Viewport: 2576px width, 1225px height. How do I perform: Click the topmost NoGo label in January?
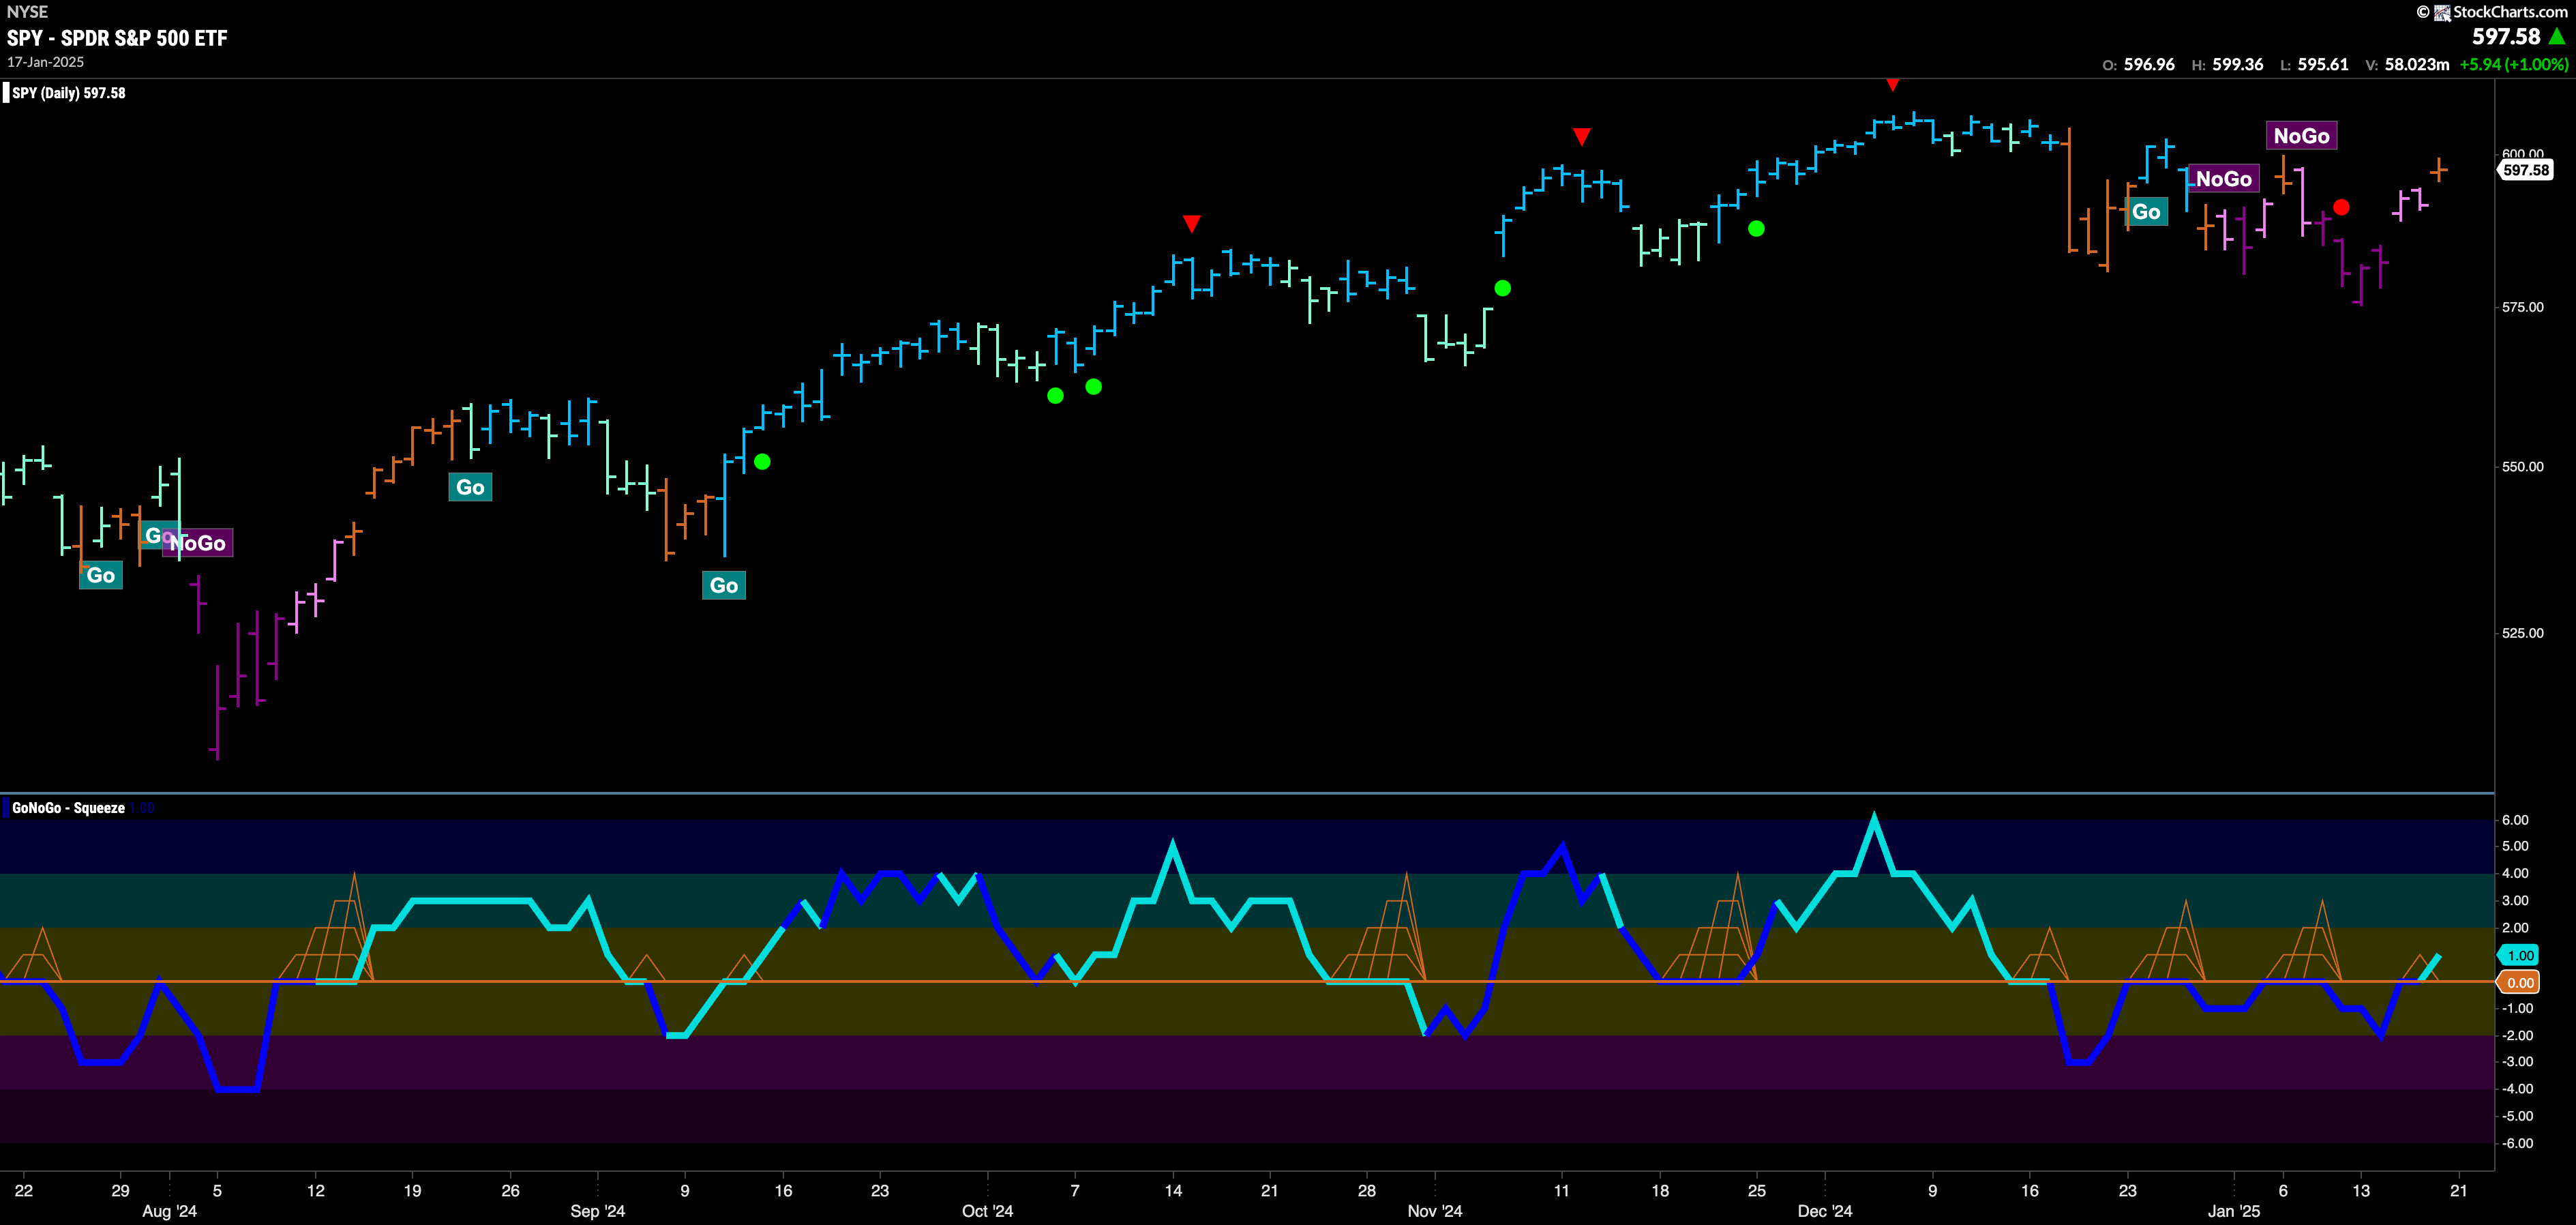click(x=2301, y=136)
